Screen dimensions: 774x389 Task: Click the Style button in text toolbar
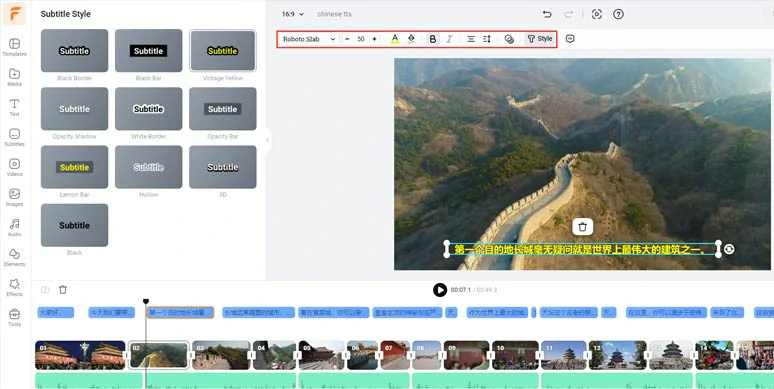pos(540,39)
